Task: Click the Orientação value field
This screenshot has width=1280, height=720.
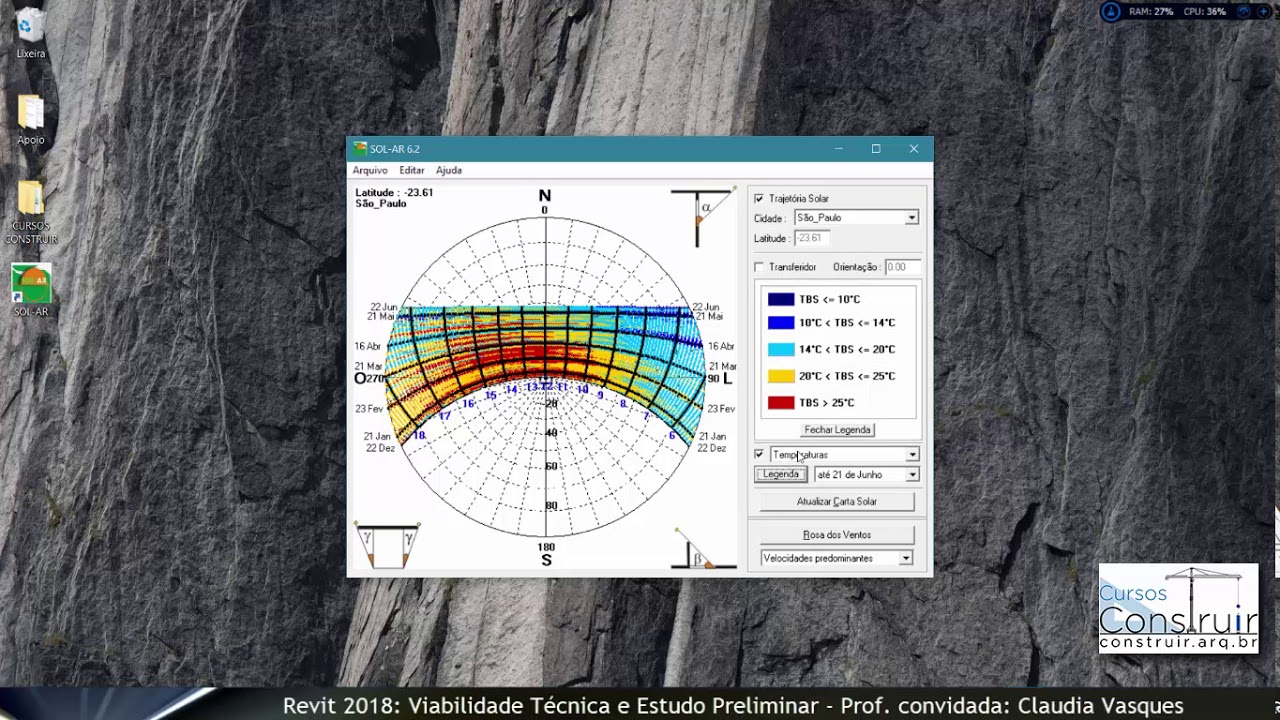Action: point(902,267)
